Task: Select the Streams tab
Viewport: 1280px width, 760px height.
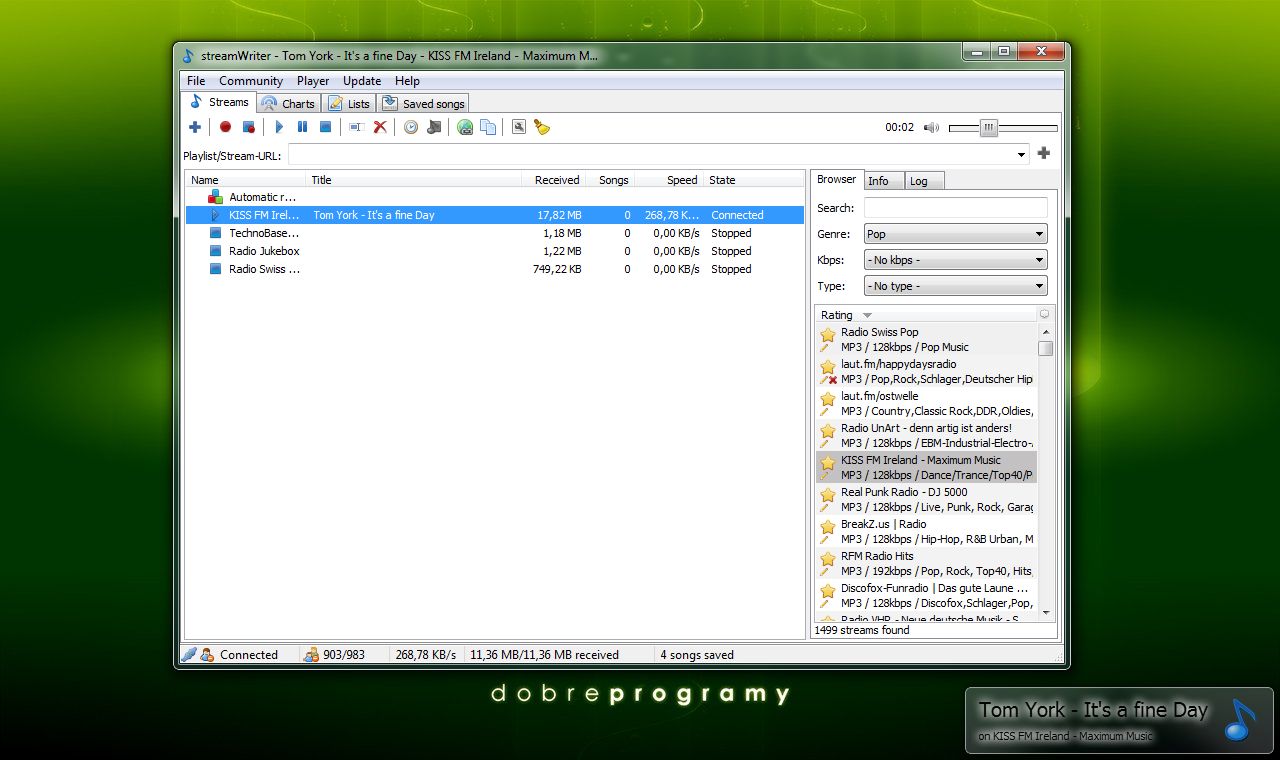Action: click(x=218, y=102)
